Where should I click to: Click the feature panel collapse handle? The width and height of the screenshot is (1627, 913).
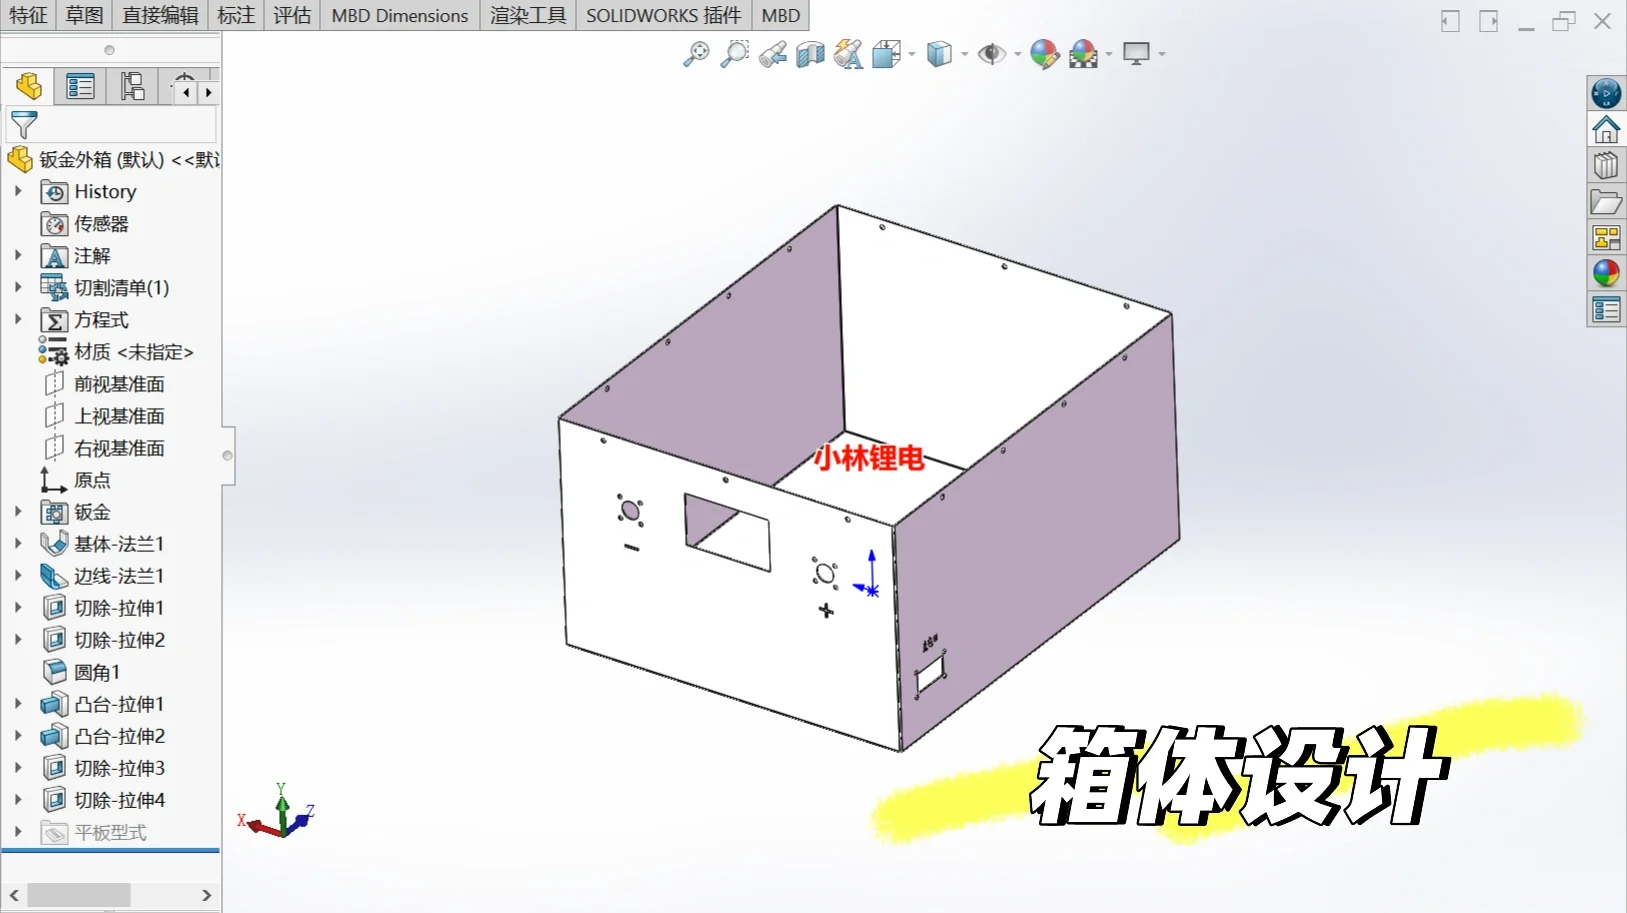[x=228, y=456]
